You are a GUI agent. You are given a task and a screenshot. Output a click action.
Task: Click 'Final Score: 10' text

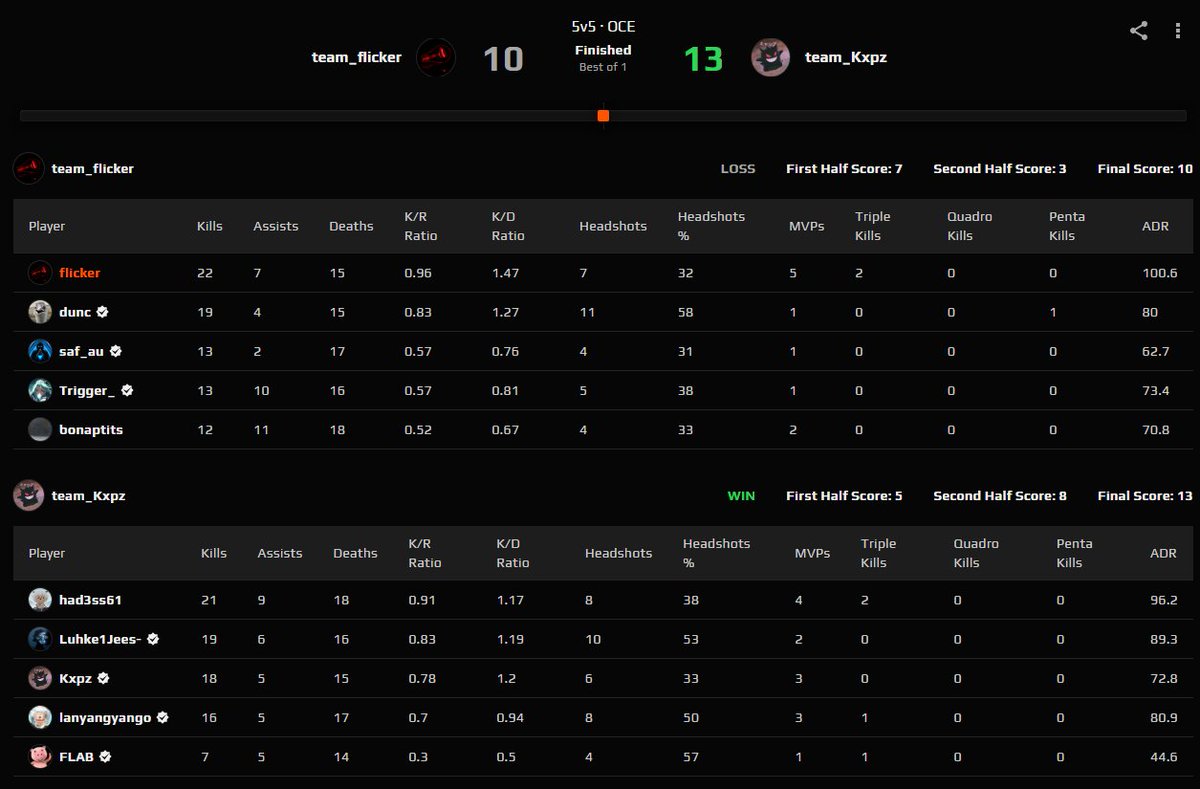click(1145, 168)
